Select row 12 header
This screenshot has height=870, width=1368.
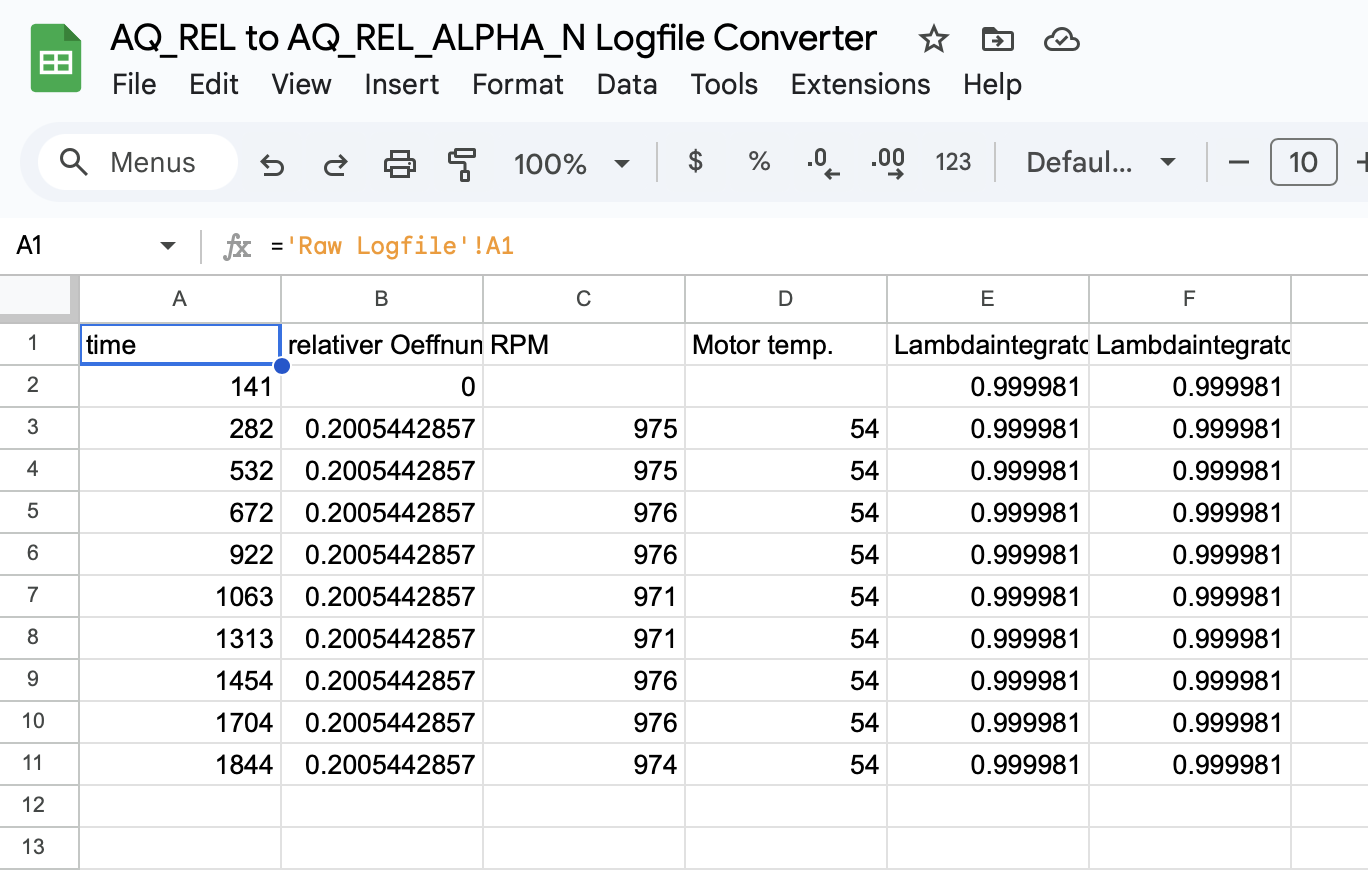pyautogui.click(x=40, y=806)
